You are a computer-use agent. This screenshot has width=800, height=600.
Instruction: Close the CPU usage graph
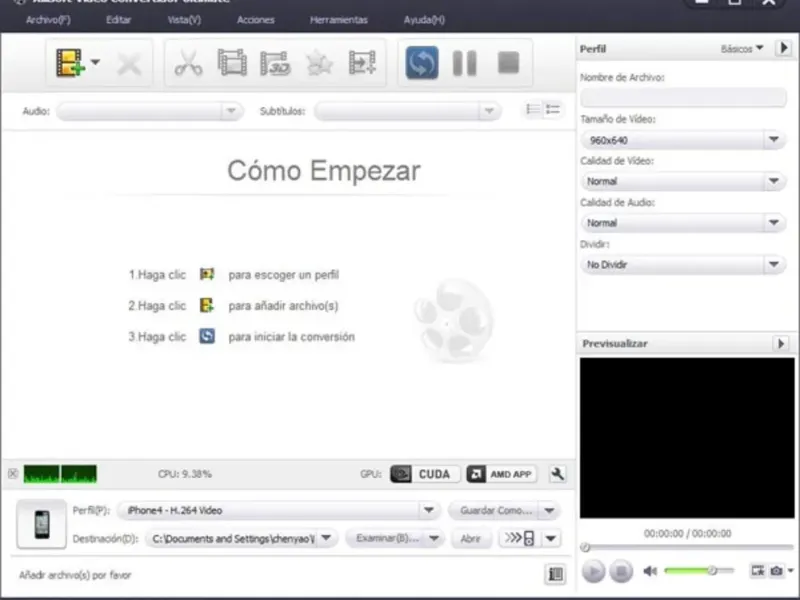(x=13, y=474)
